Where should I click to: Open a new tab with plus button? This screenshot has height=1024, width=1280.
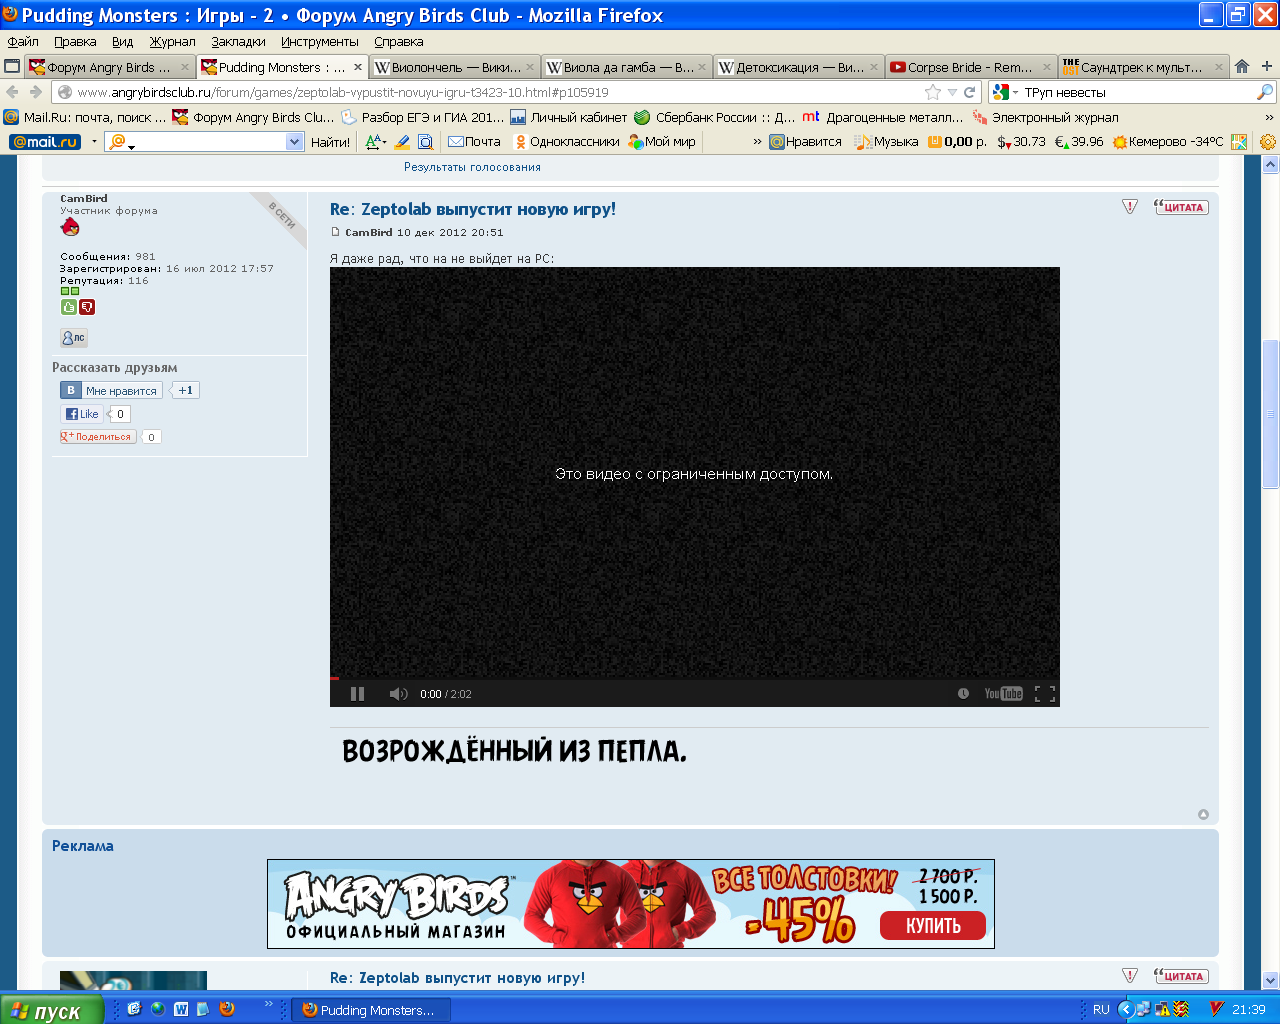[x=1267, y=66]
